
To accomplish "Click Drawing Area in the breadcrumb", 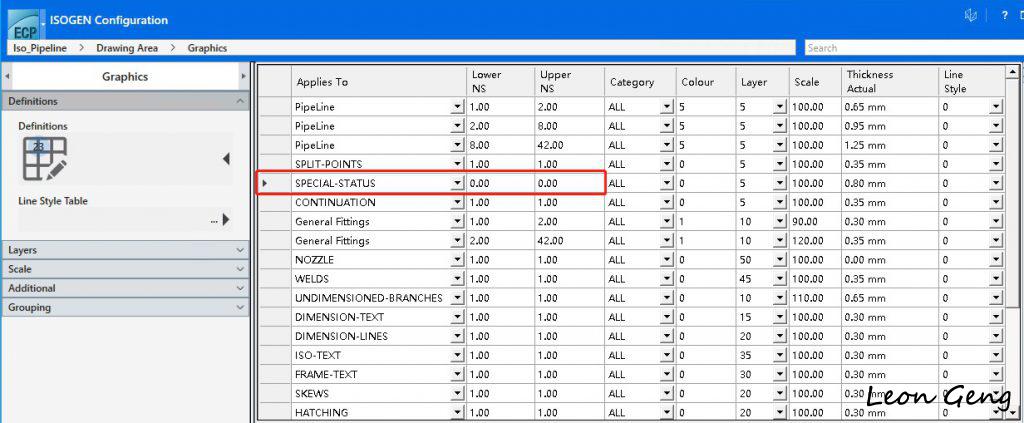I will click(127, 48).
